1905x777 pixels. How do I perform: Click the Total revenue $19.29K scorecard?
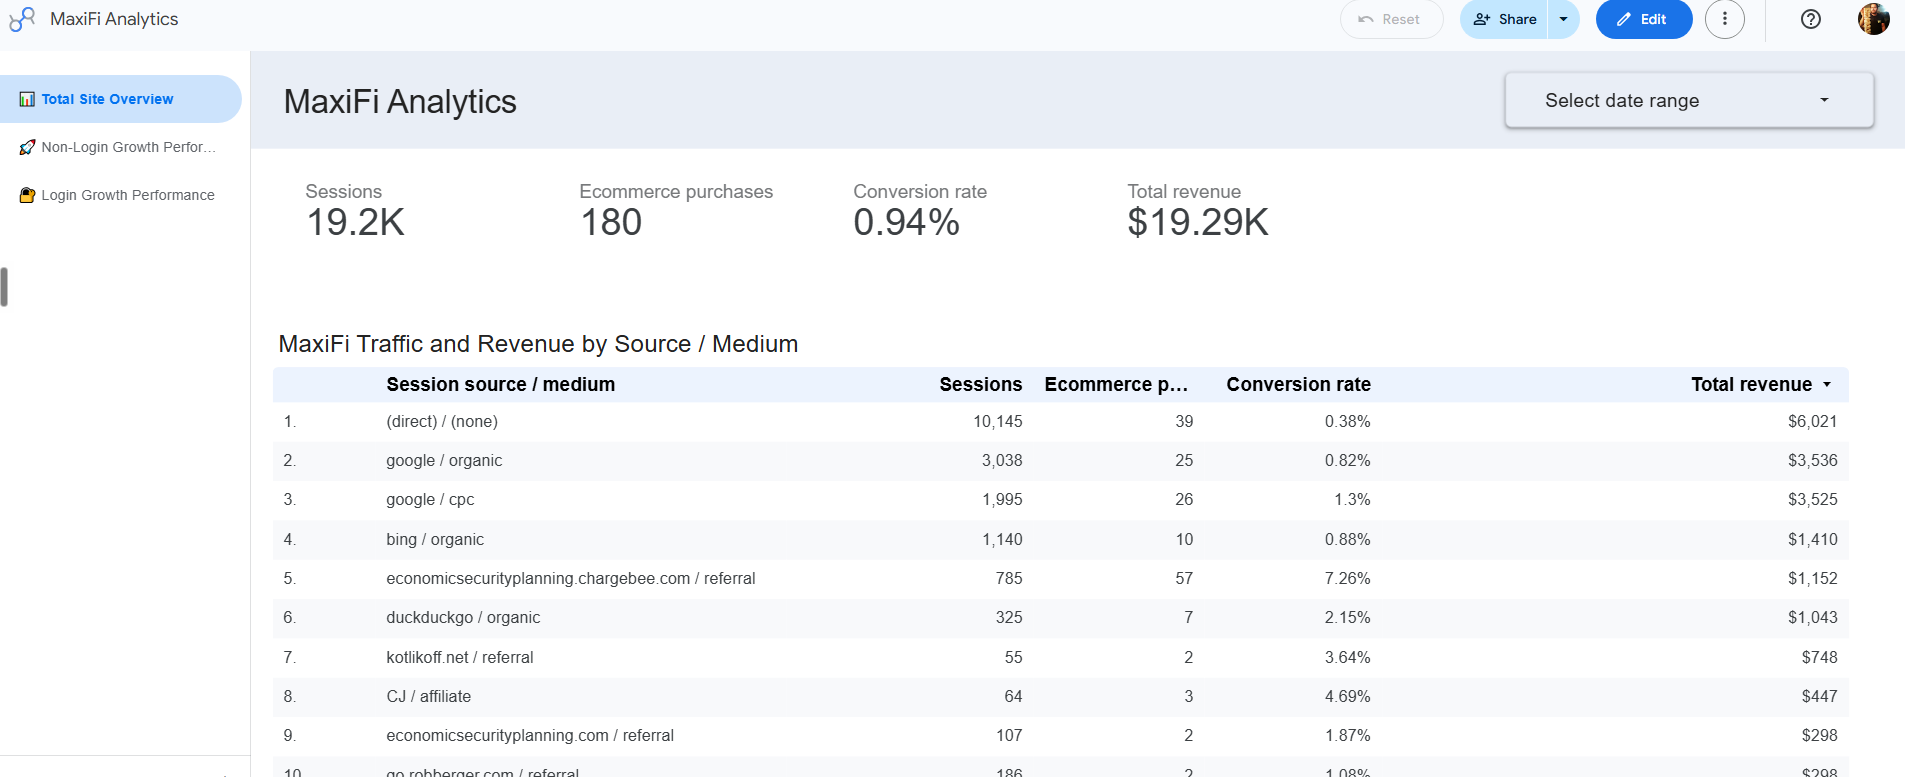pos(1198,211)
